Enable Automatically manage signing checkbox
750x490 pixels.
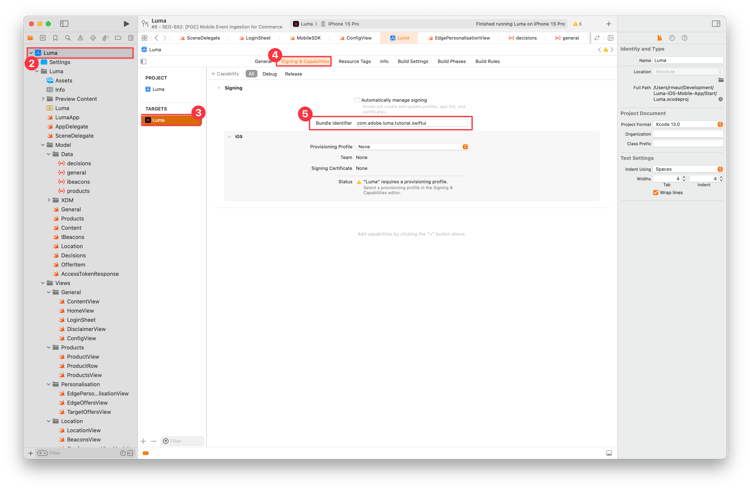357,100
